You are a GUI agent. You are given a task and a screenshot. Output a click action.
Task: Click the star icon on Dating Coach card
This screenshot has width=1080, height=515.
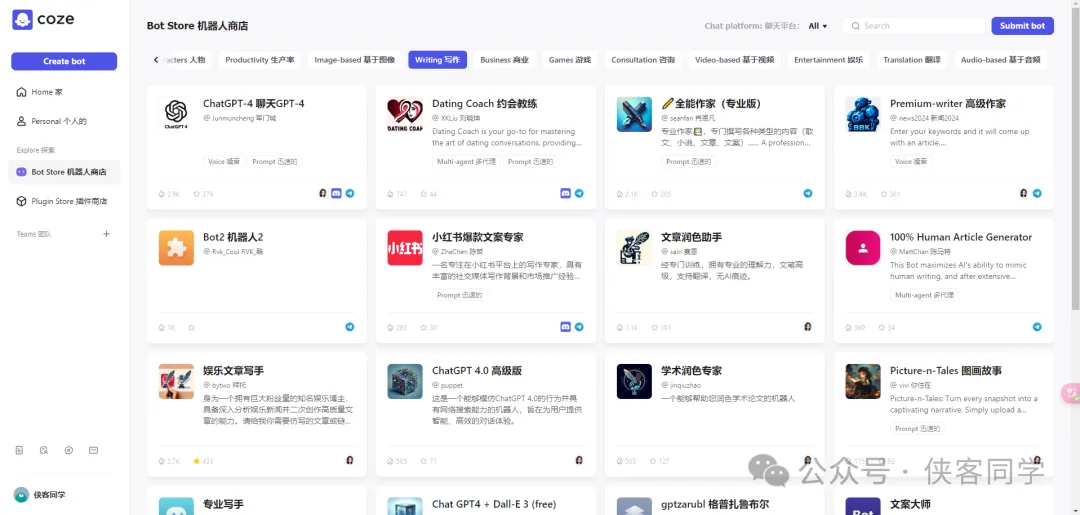coord(424,194)
